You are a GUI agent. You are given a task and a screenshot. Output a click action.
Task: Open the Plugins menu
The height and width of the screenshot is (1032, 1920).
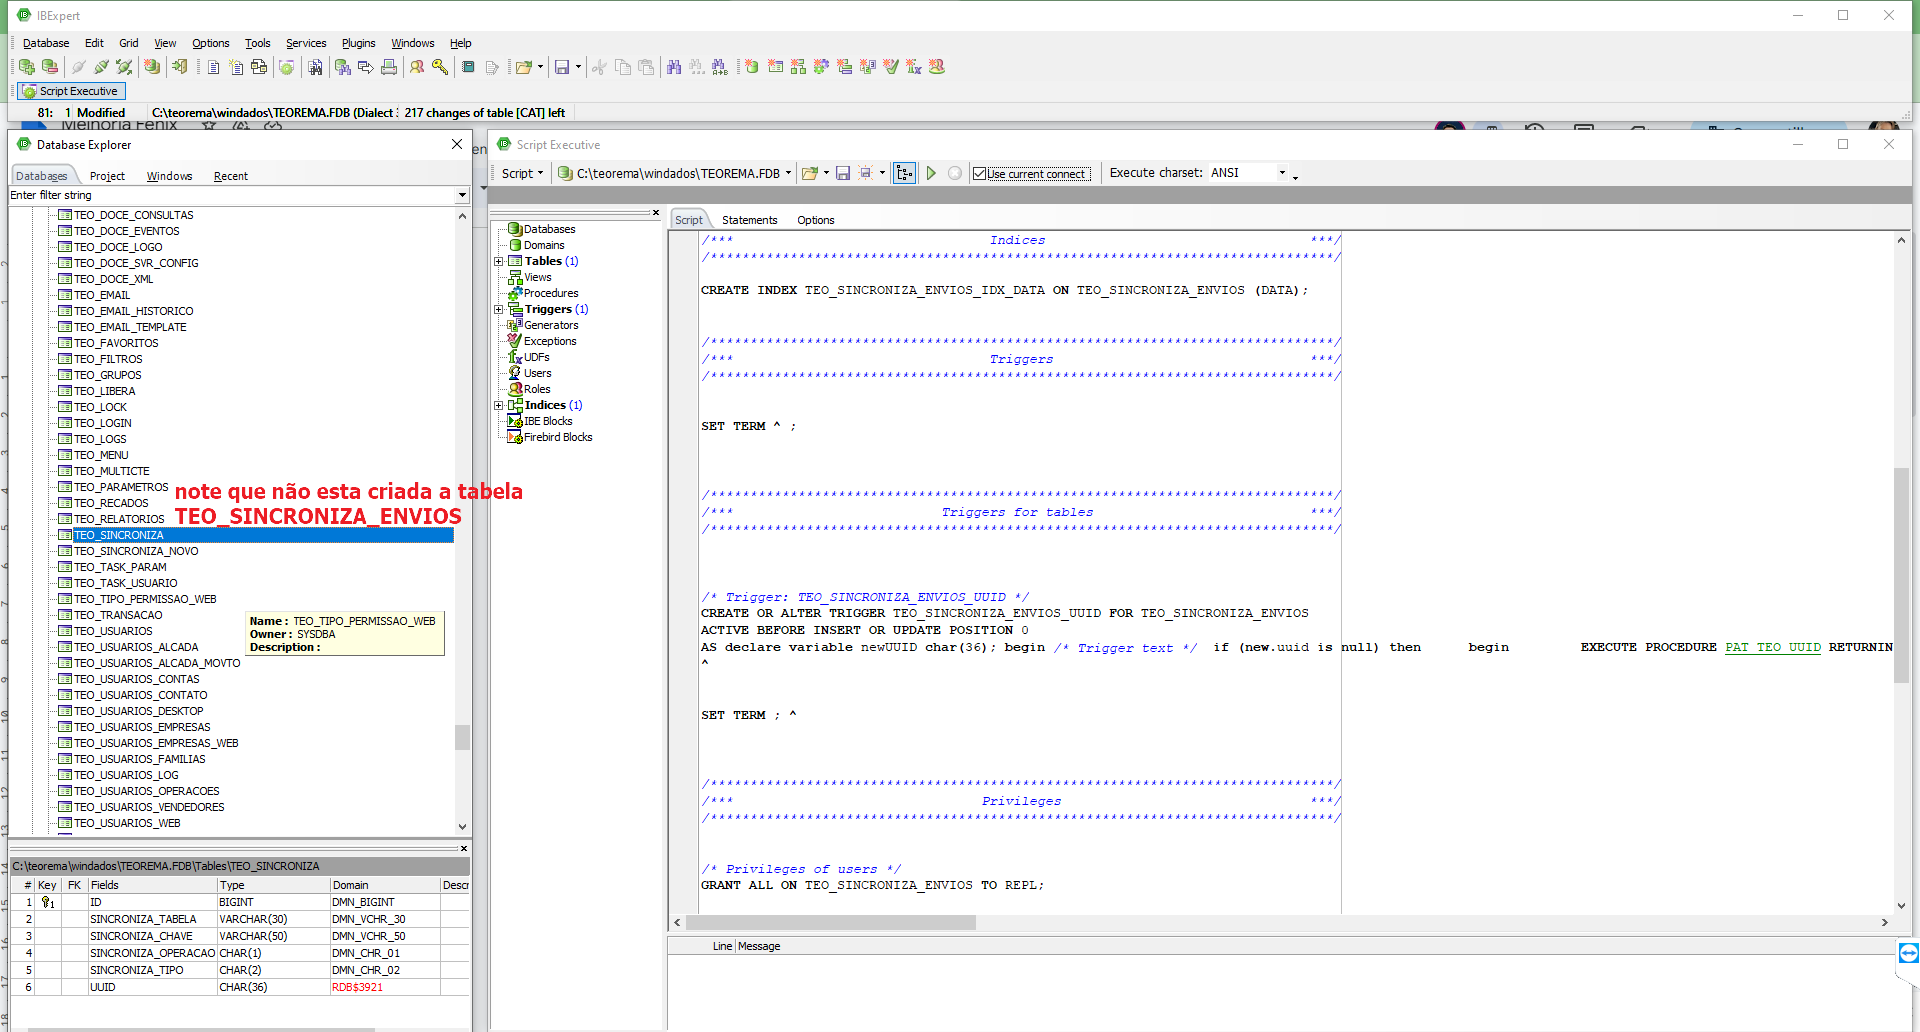(358, 43)
